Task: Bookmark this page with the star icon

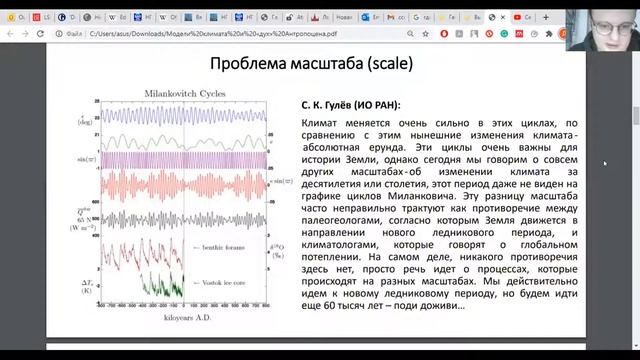Action: [425, 34]
